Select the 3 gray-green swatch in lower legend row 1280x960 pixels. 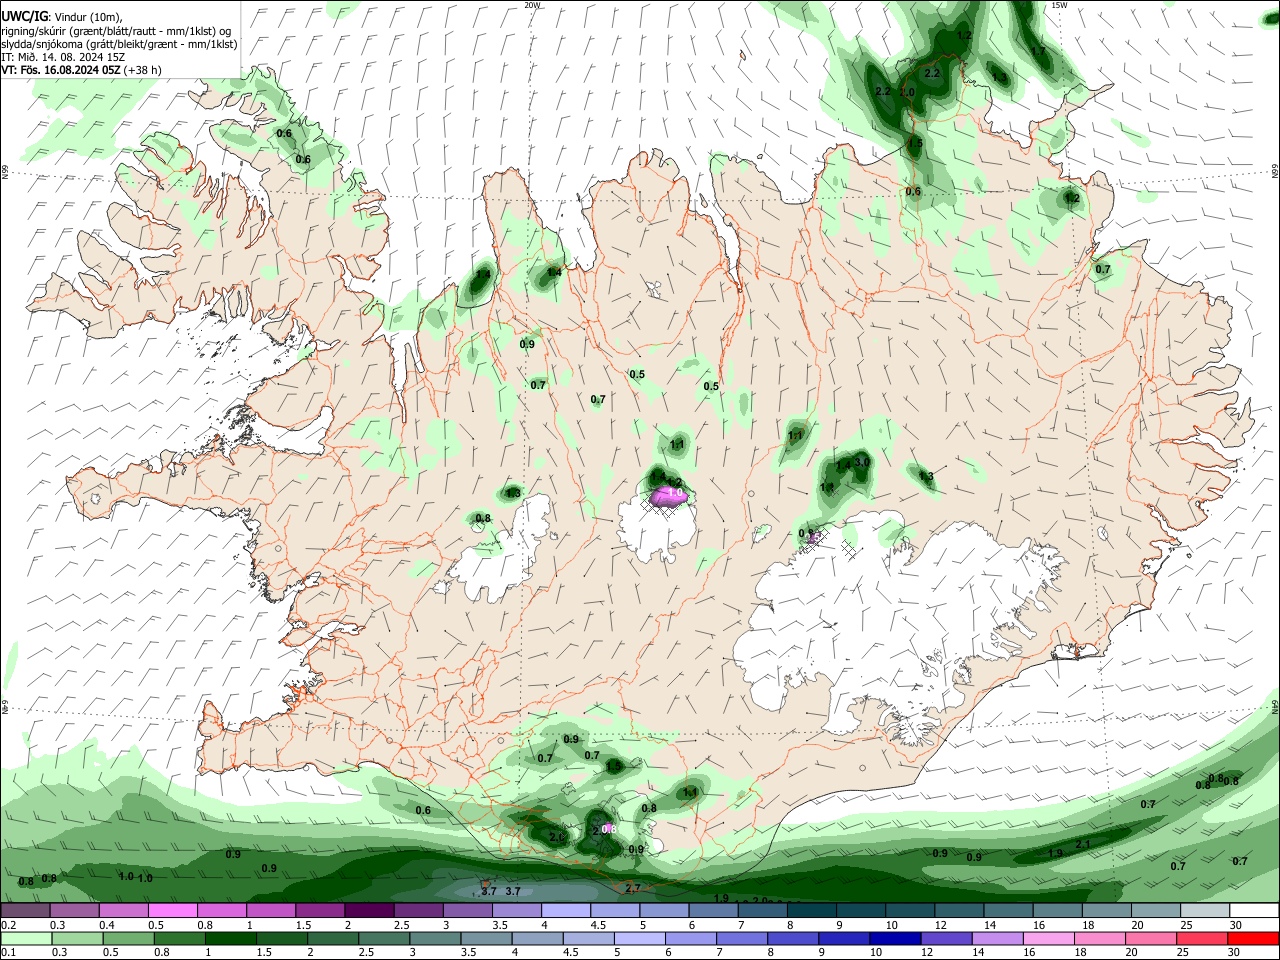(434, 938)
